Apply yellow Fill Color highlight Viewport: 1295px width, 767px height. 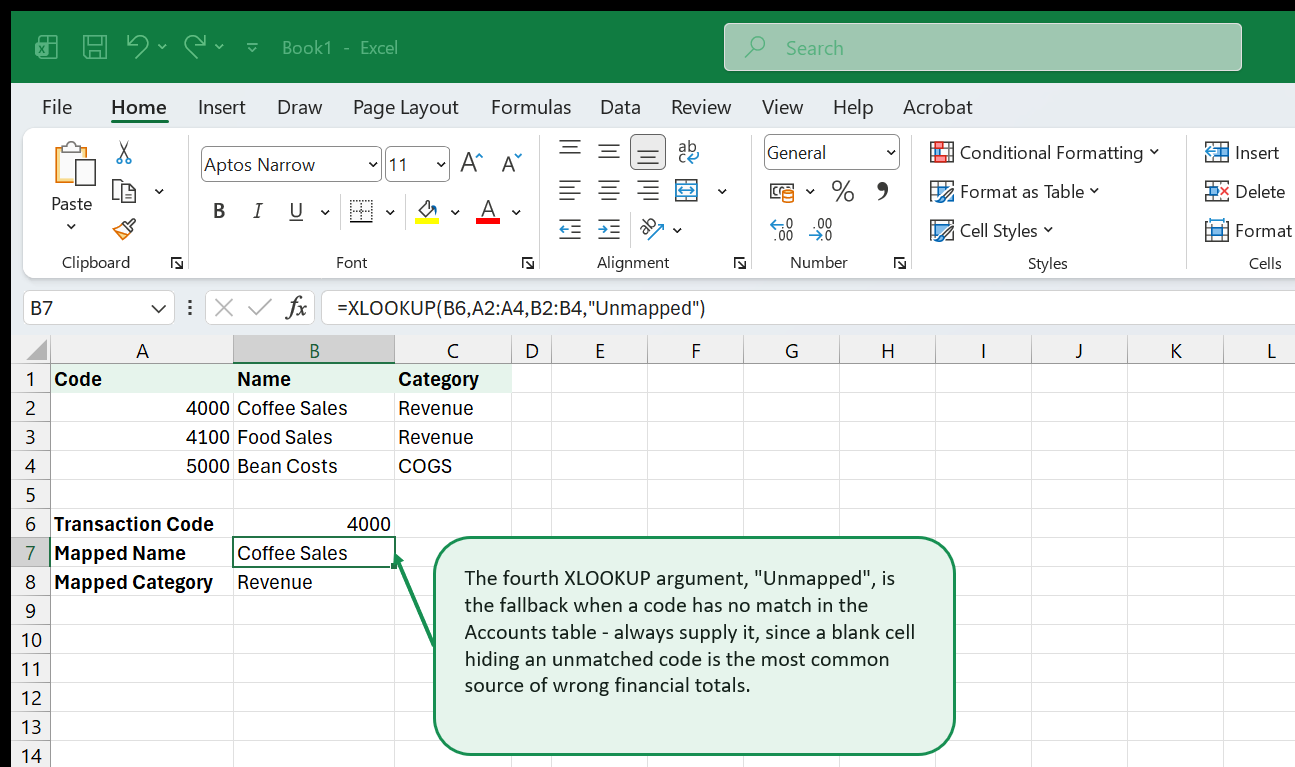427,211
